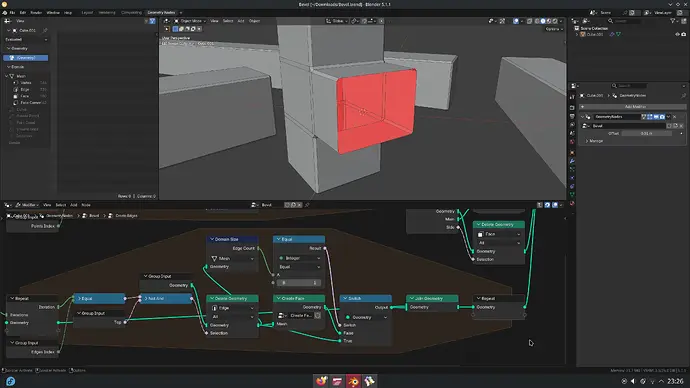Click the Bevel node group name field
690x388 pixels.
(628, 126)
